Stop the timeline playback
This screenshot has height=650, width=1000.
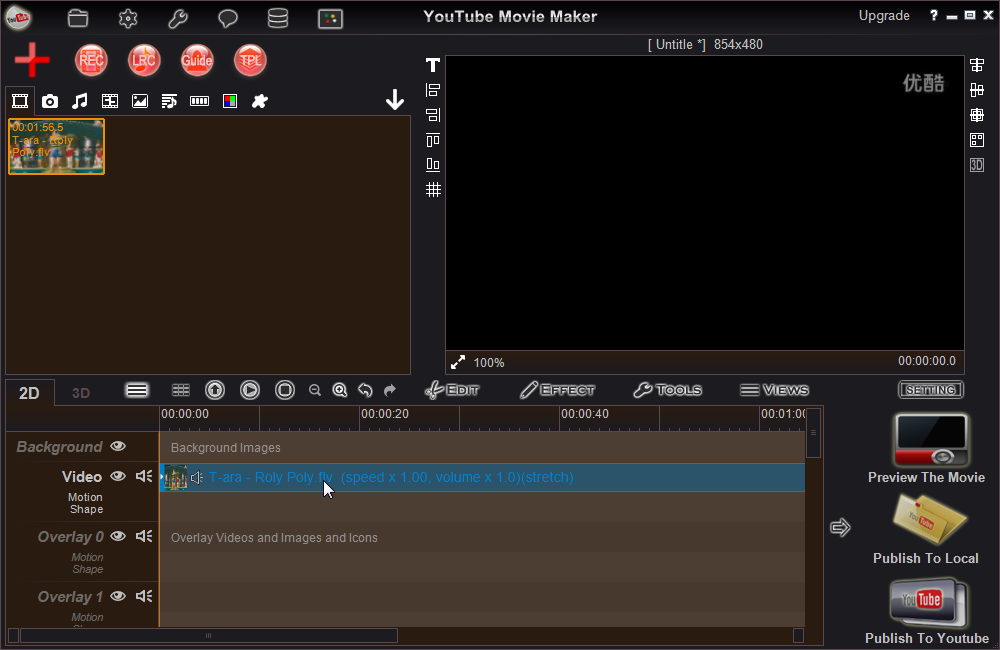click(x=285, y=390)
